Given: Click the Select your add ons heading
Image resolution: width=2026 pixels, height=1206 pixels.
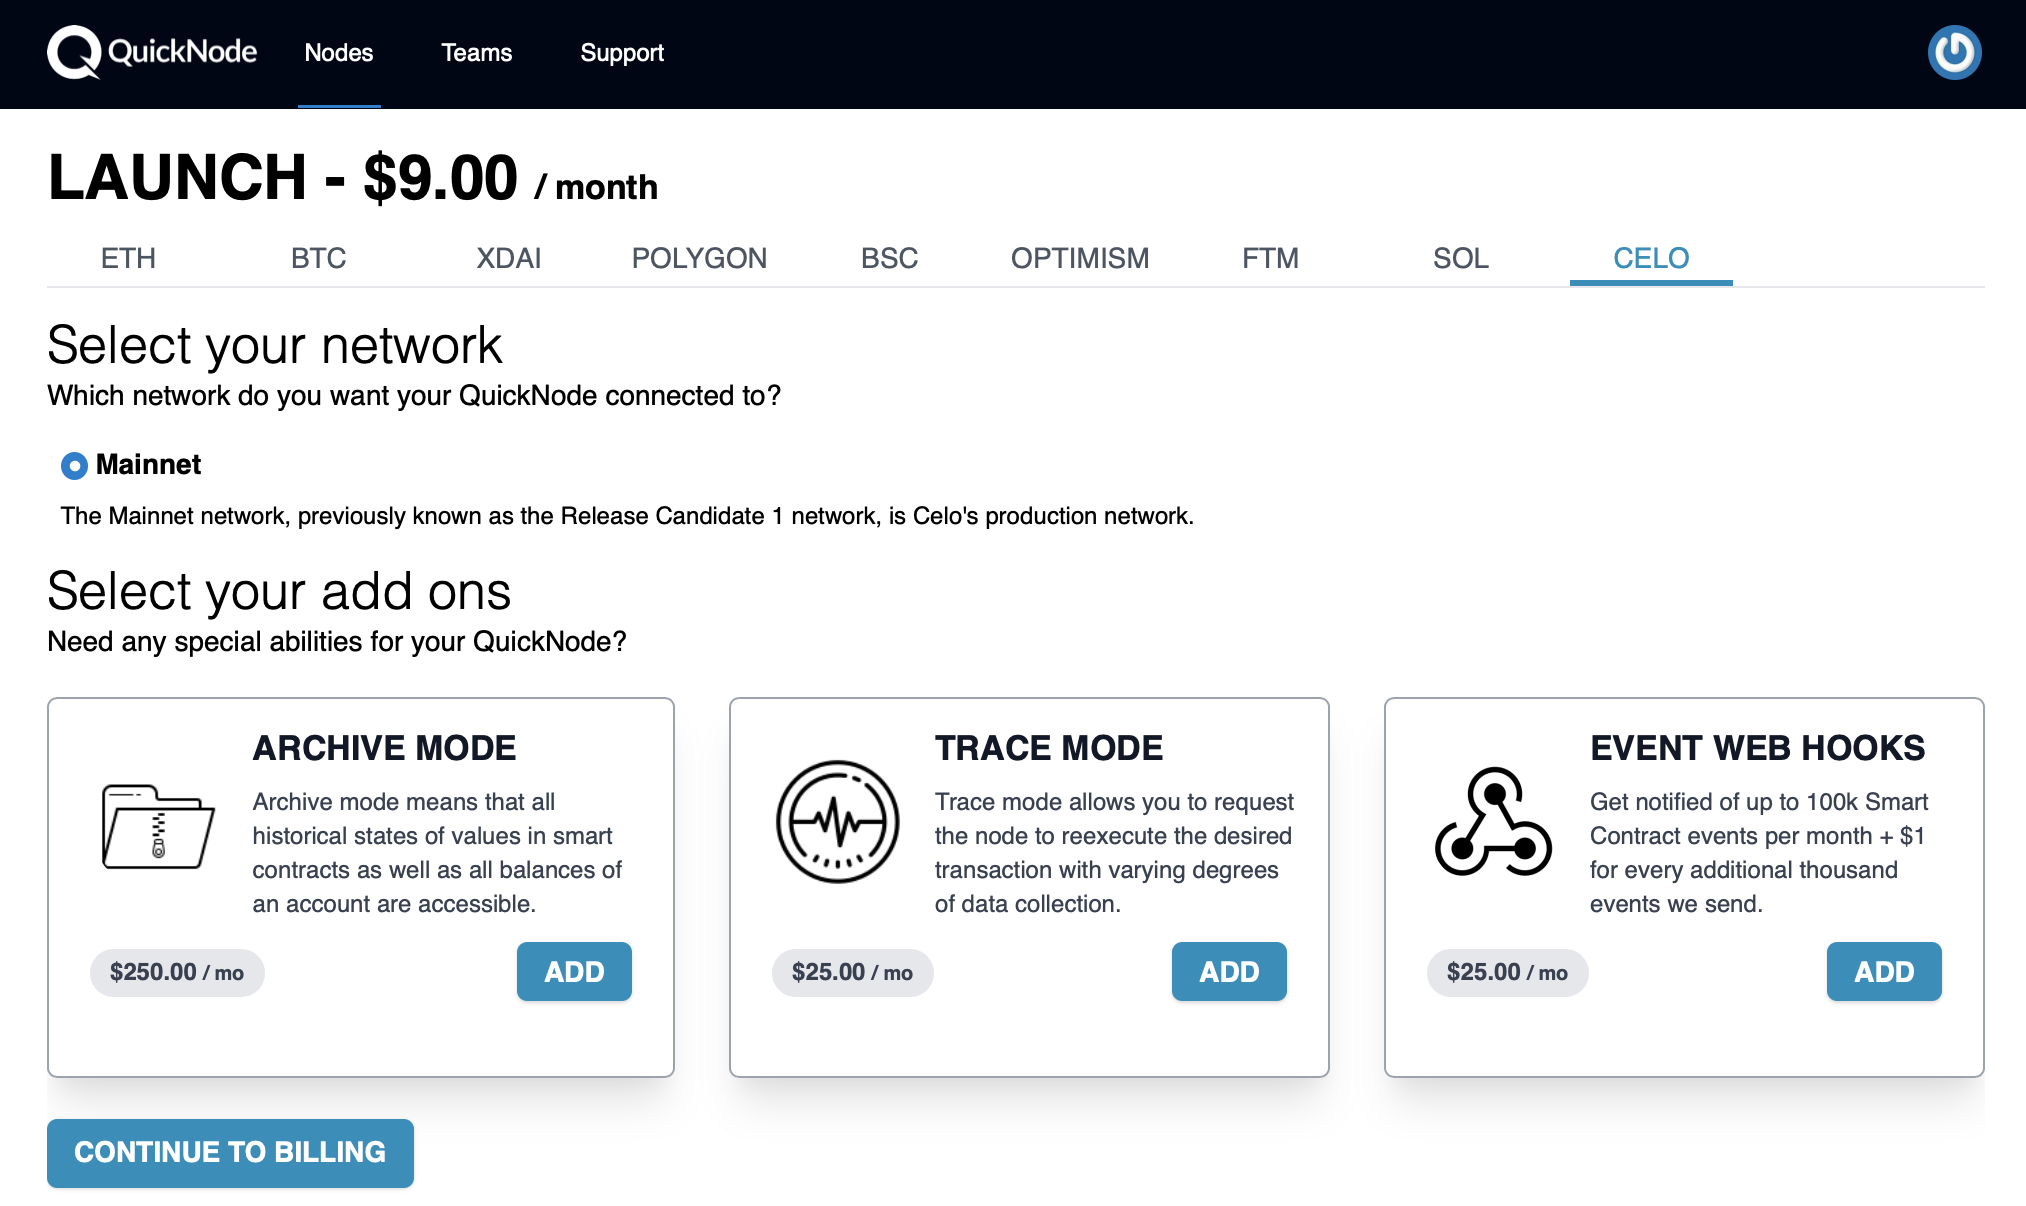Looking at the screenshot, I should pyautogui.click(x=279, y=592).
